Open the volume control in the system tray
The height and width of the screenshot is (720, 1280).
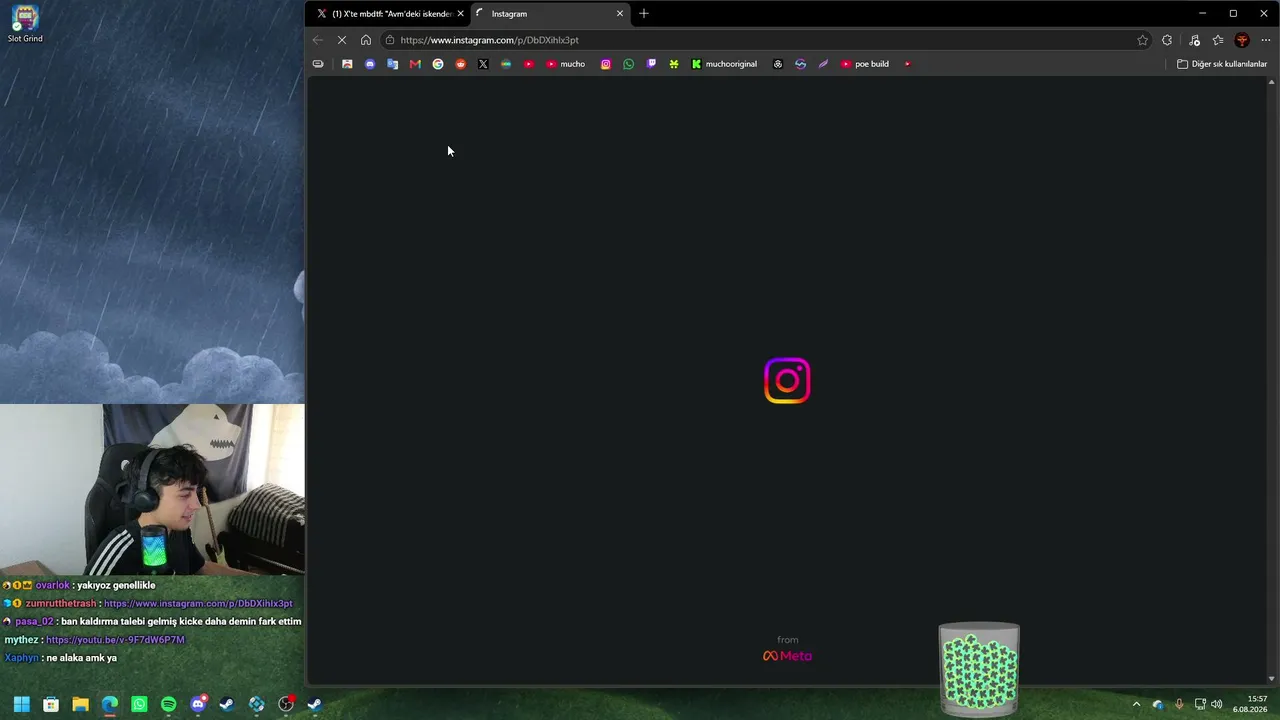click(1217, 705)
